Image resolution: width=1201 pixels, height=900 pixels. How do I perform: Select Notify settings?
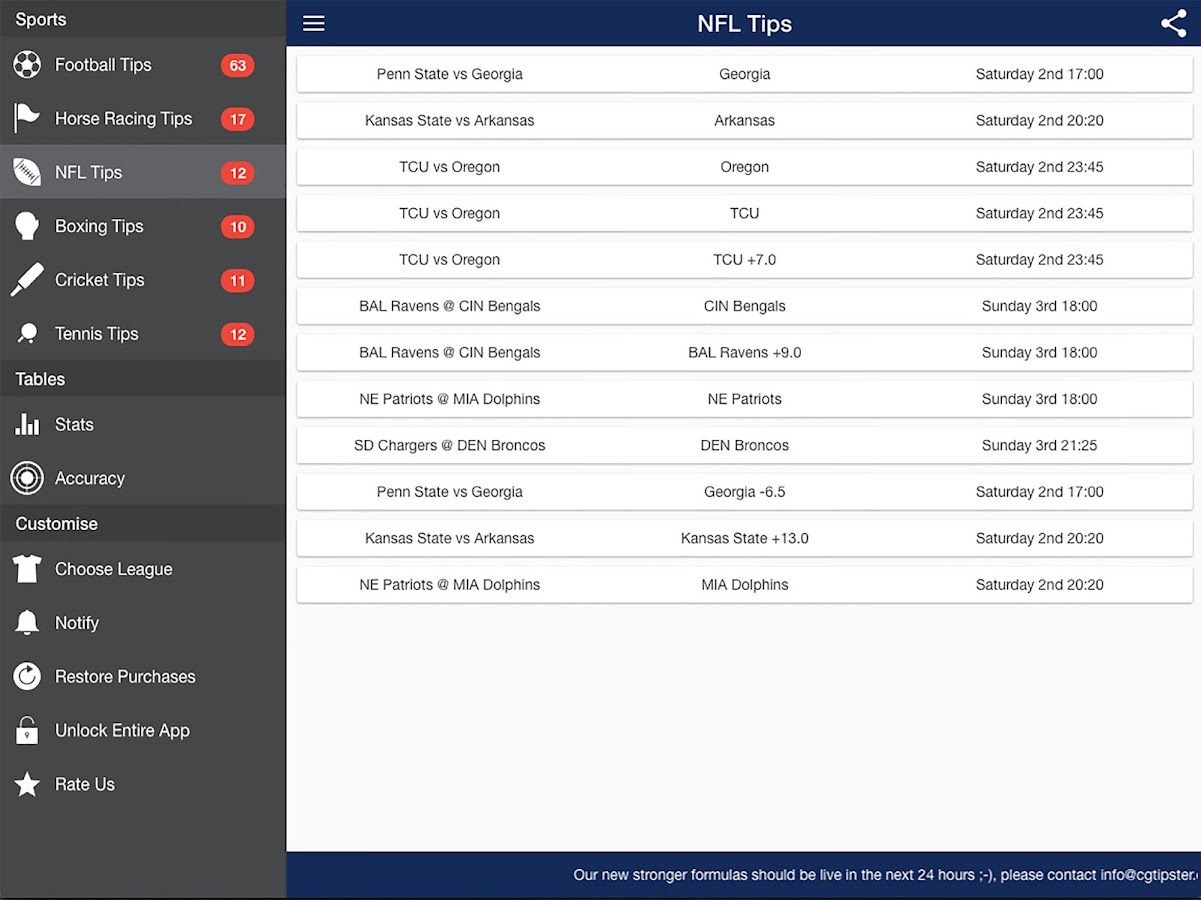pos(77,623)
